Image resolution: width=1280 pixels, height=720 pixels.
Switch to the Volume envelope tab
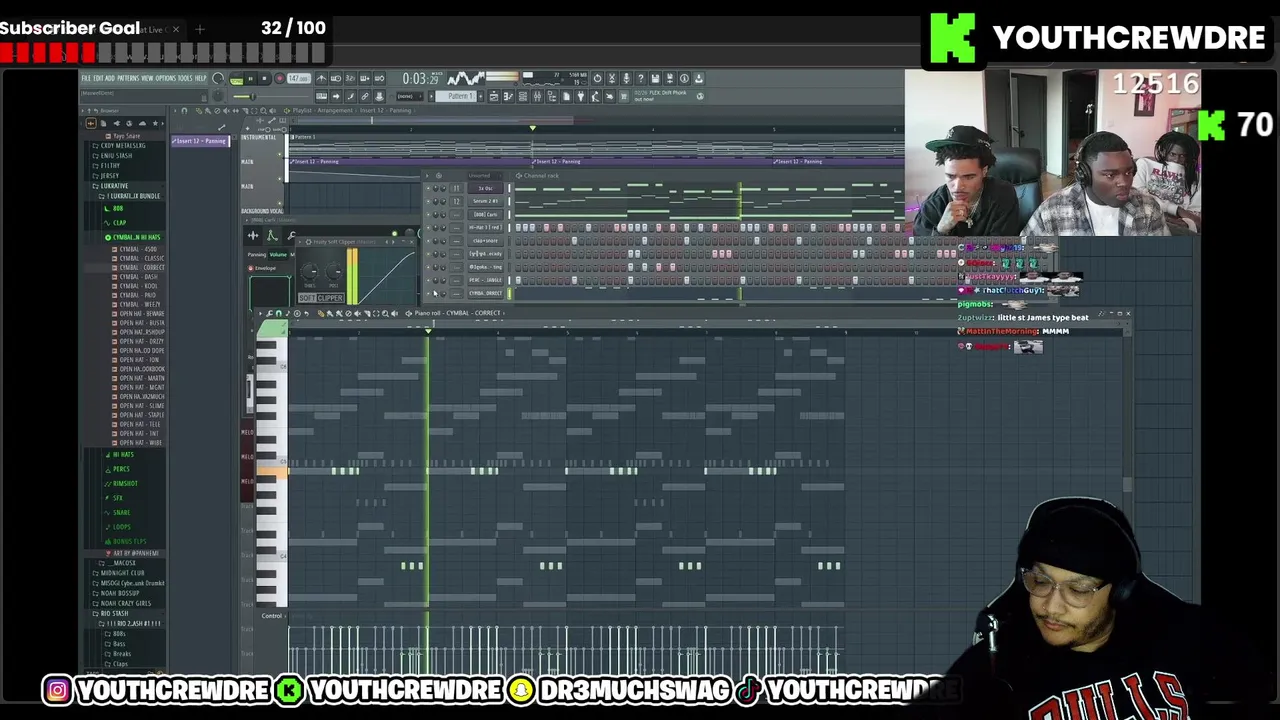[x=278, y=255]
